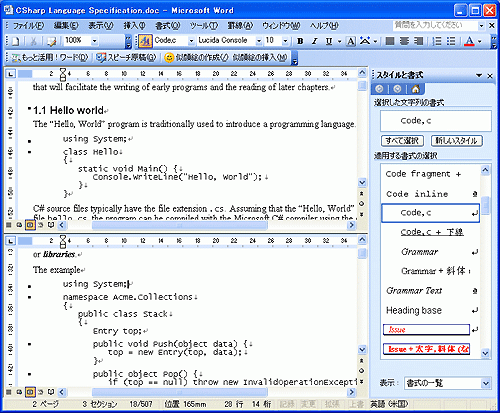
Task: Open the ツール(T) menu
Action: [204, 26]
